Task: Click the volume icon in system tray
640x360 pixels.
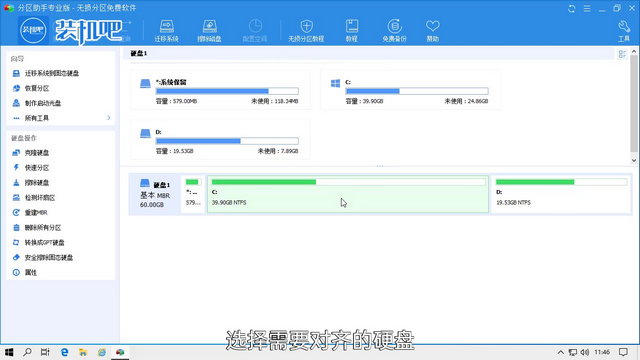Action: pos(585,352)
